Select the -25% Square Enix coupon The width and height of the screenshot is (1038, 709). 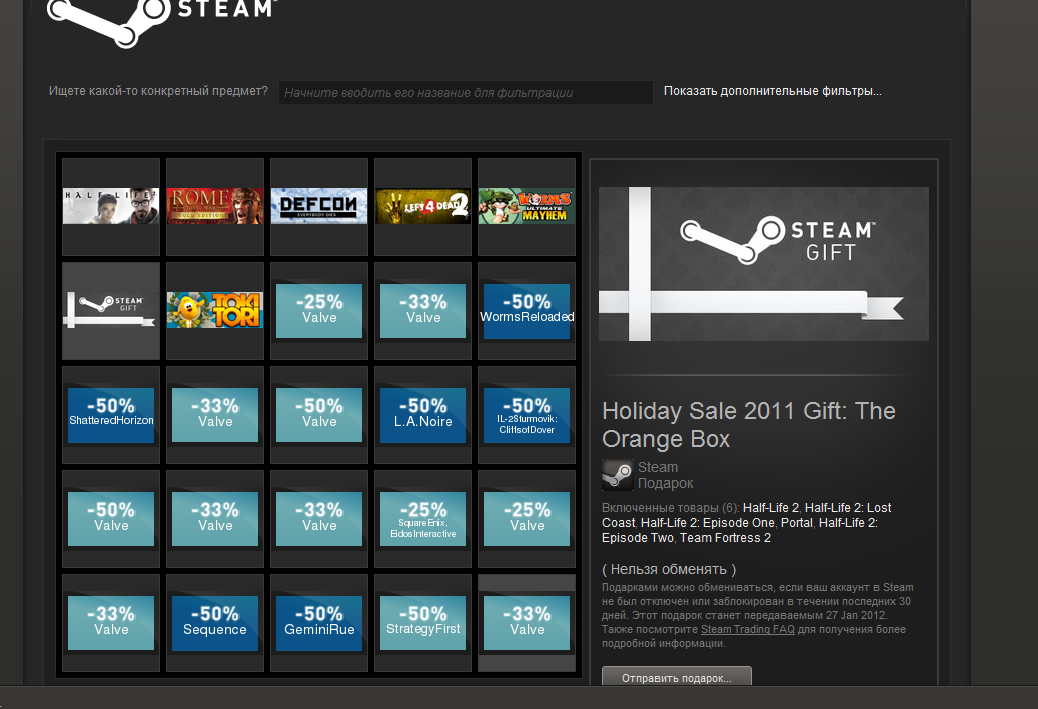click(x=423, y=518)
